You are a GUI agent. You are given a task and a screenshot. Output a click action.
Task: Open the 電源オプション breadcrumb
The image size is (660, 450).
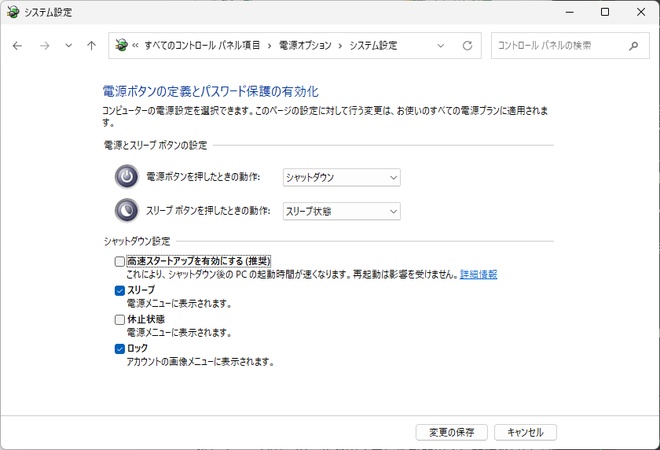[305, 45]
